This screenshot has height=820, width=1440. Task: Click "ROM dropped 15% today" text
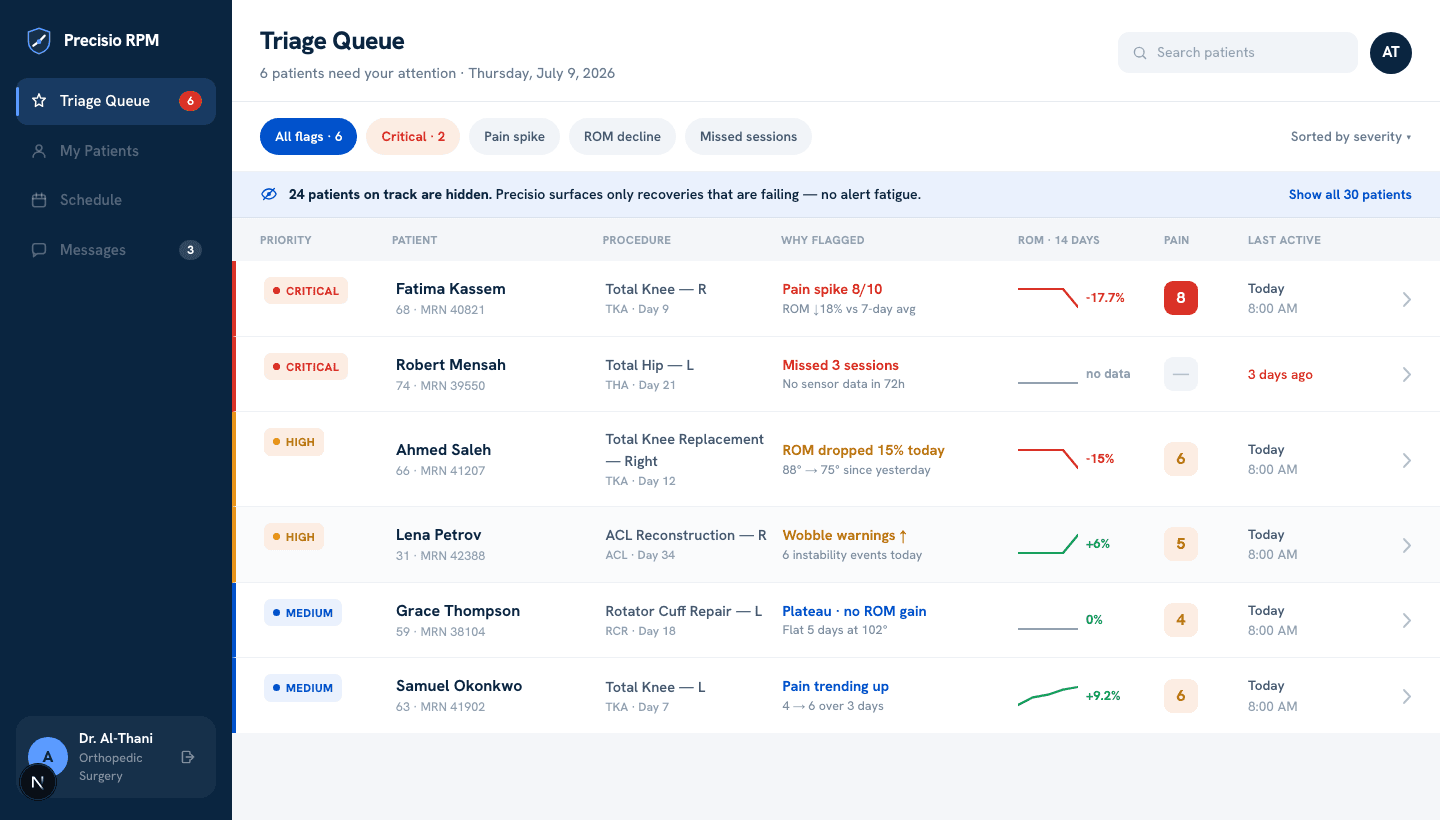863,450
